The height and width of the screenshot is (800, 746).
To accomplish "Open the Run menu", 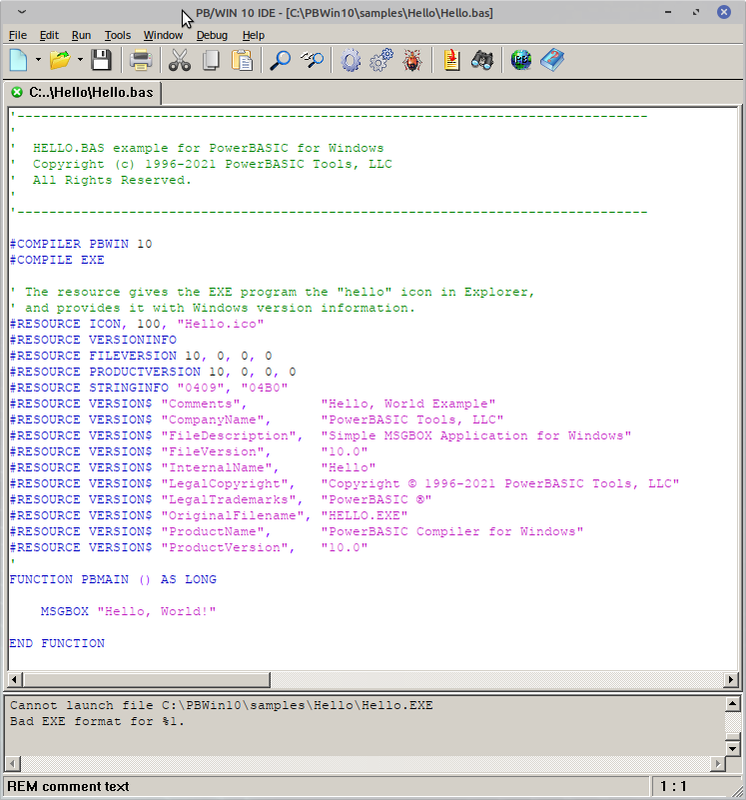I will [81, 35].
